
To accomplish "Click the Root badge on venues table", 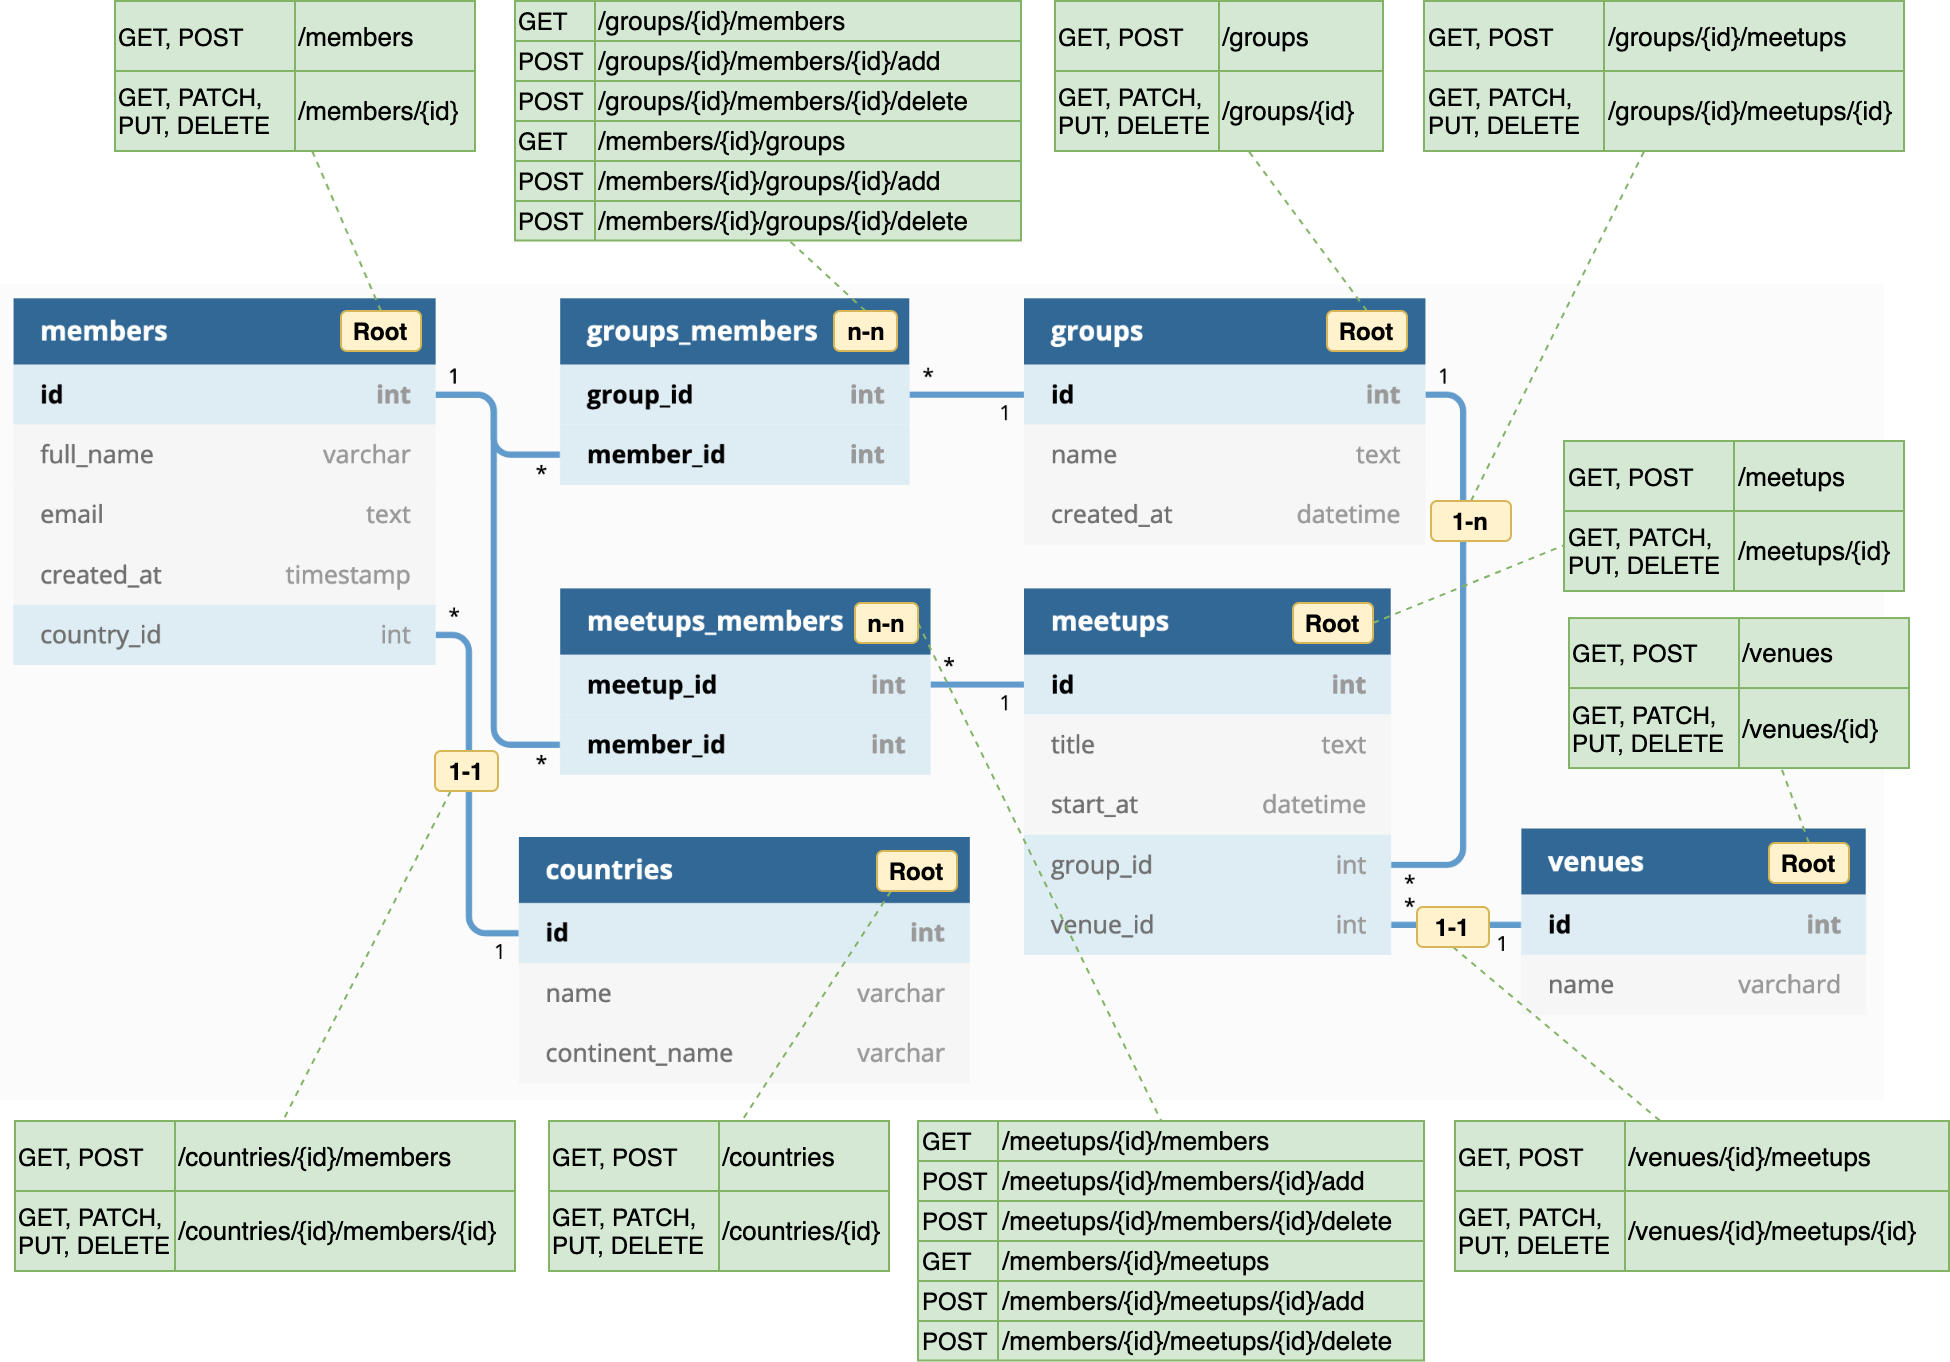I will (x=1807, y=864).
